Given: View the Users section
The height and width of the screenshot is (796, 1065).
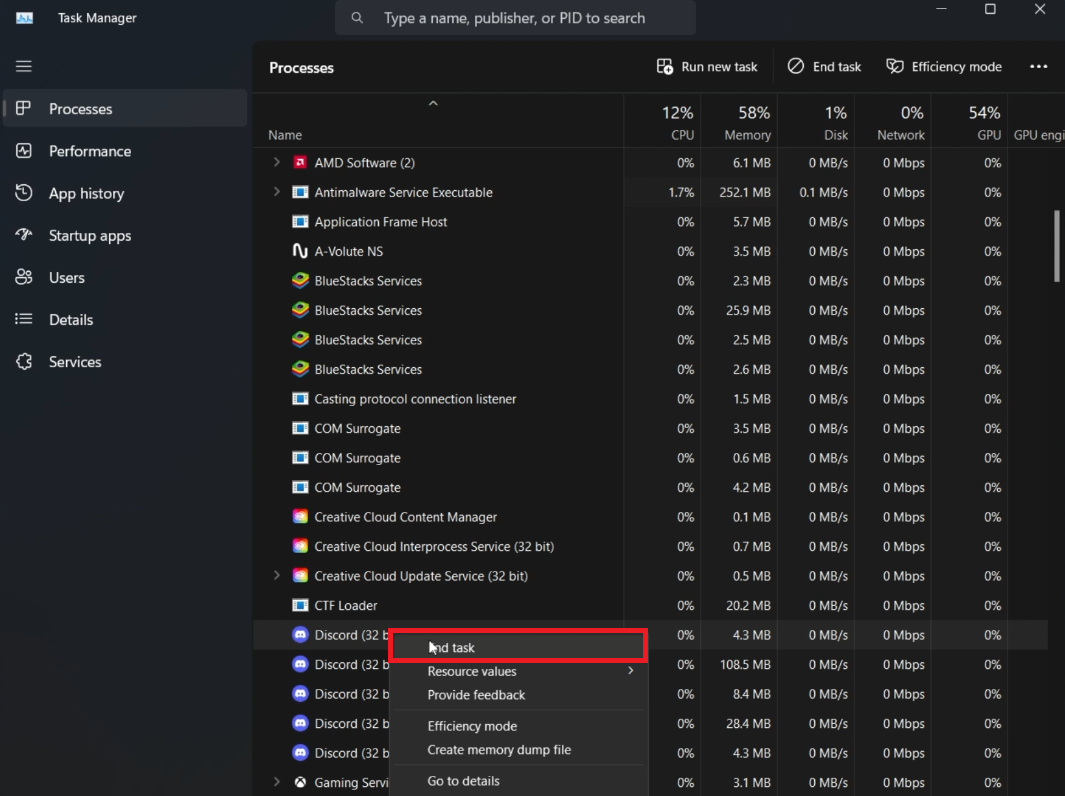Looking at the screenshot, I should coord(67,277).
